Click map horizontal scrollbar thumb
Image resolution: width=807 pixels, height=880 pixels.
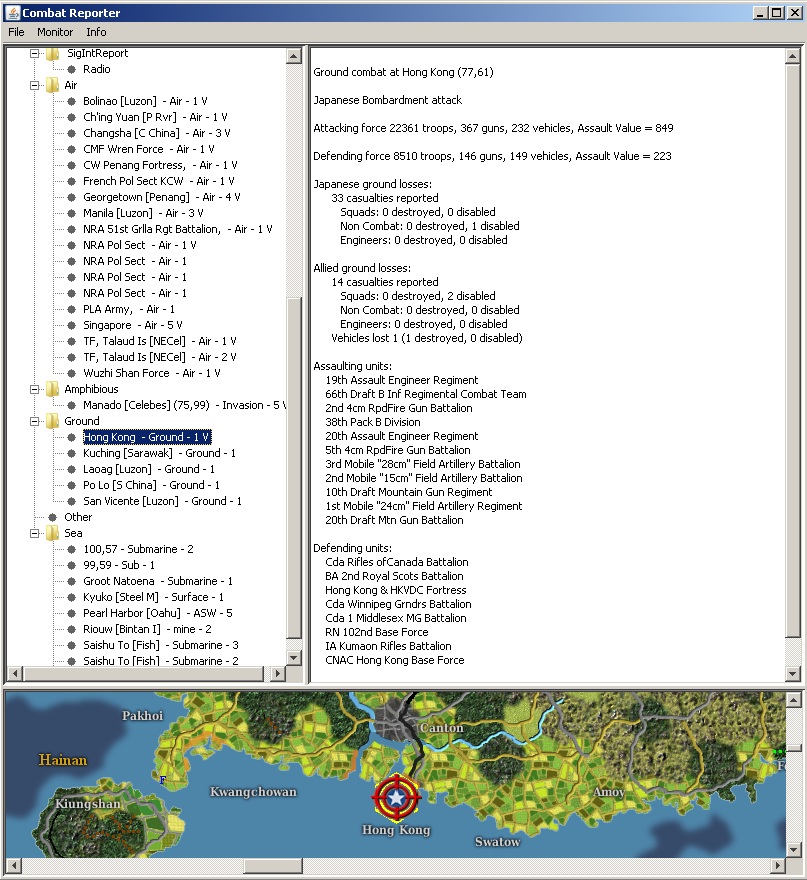pos(274,866)
